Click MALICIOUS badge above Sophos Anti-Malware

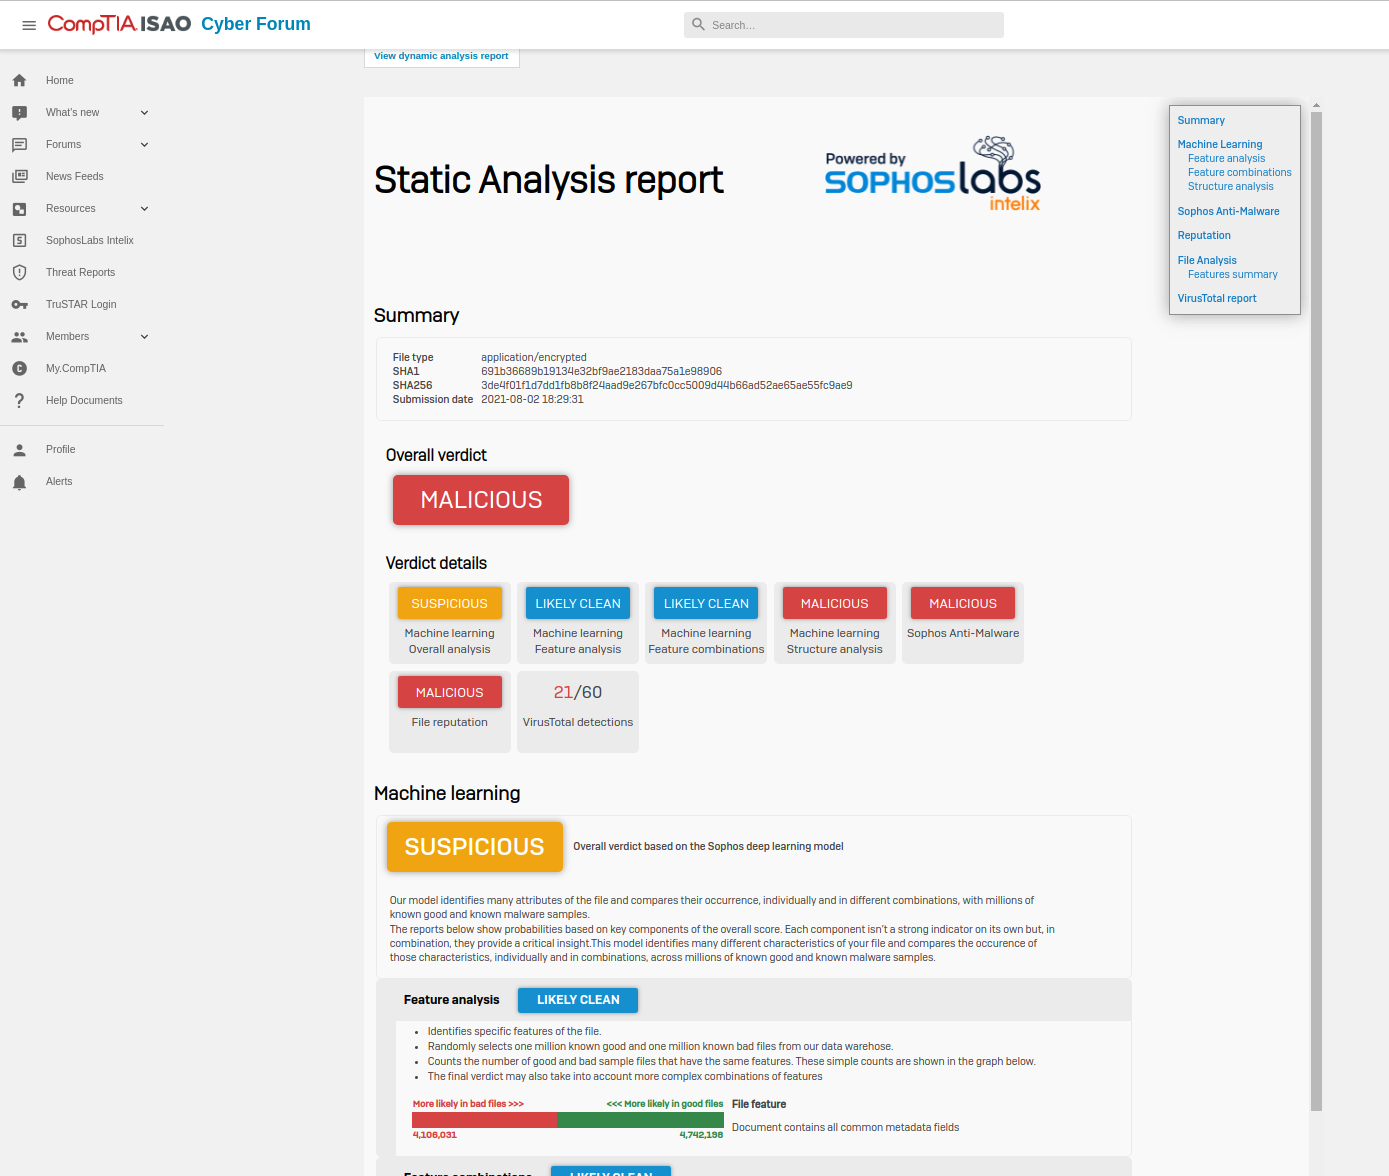pos(963,603)
